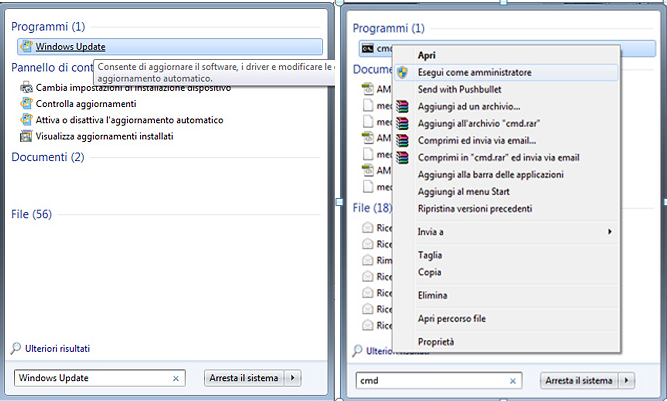667x401 pixels.
Task: Open Controlla aggiornamenti
Action: tap(86, 104)
